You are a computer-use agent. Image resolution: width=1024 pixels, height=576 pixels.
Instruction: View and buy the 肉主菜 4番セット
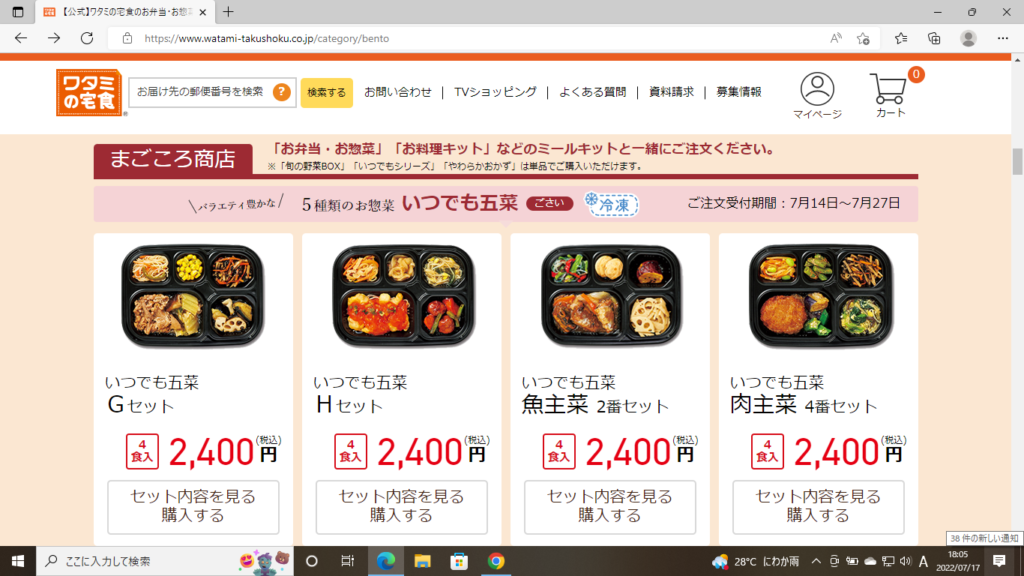point(818,507)
